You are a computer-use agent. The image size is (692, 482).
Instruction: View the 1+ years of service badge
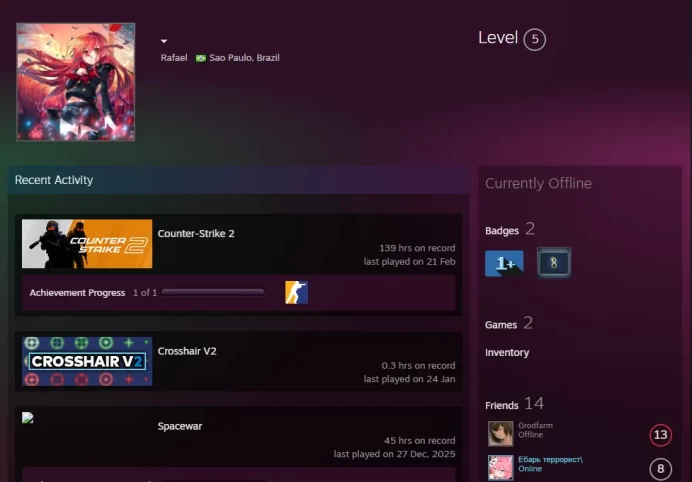(x=504, y=263)
